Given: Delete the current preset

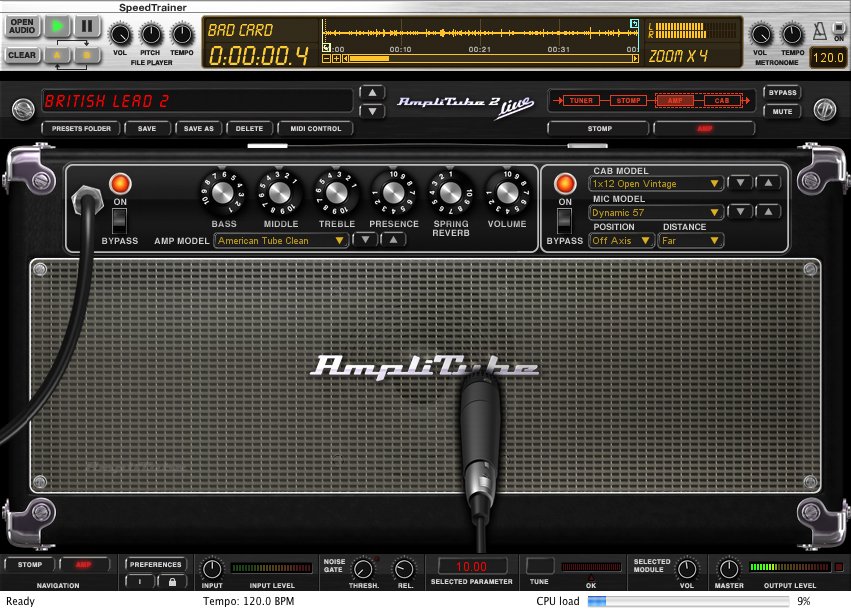Looking at the screenshot, I should [249, 129].
